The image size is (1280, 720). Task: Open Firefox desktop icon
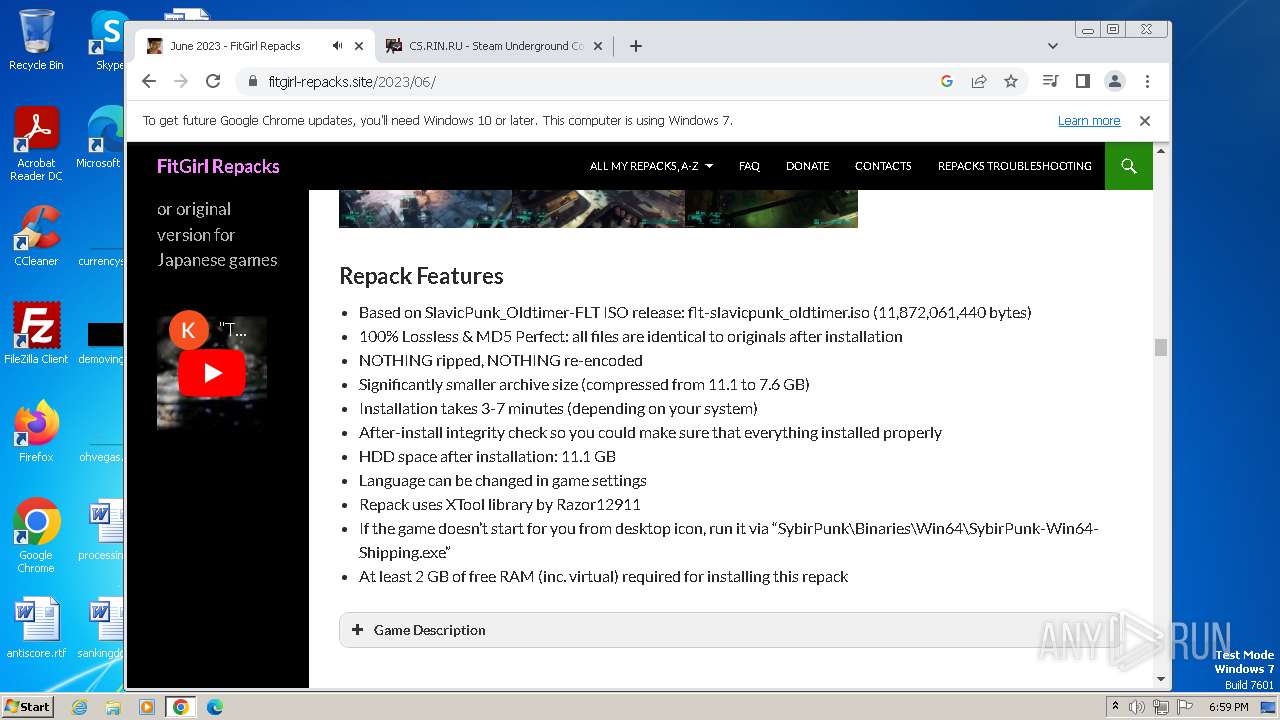(36, 432)
